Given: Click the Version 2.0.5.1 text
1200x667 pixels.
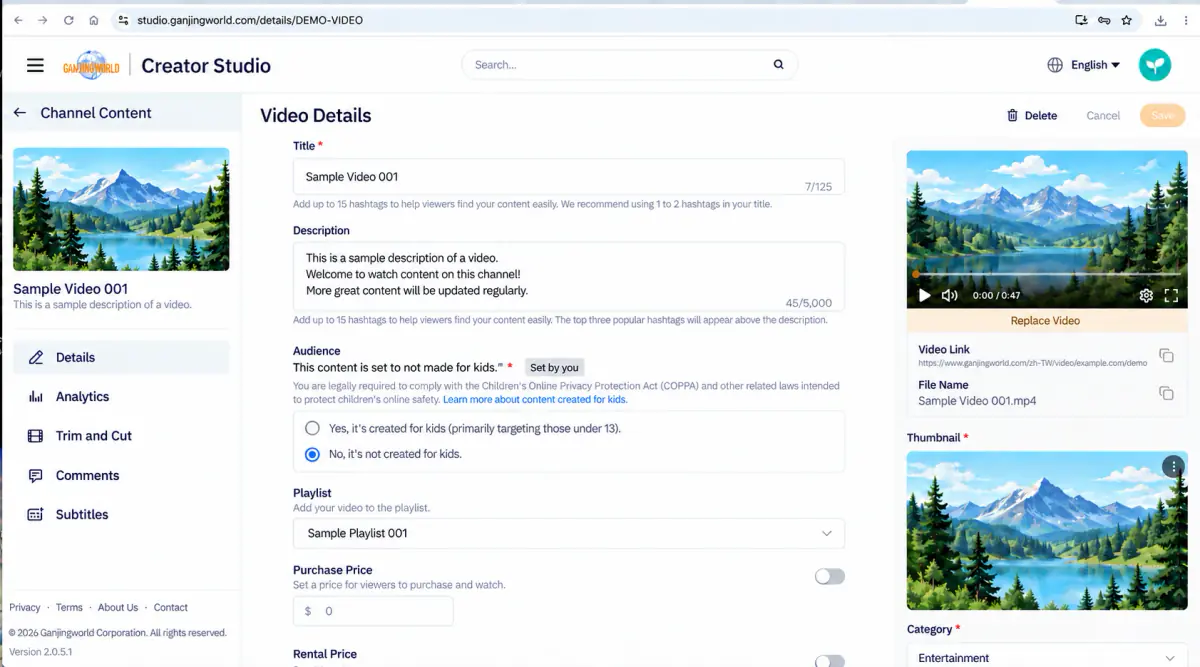Looking at the screenshot, I should tap(41, 652).
